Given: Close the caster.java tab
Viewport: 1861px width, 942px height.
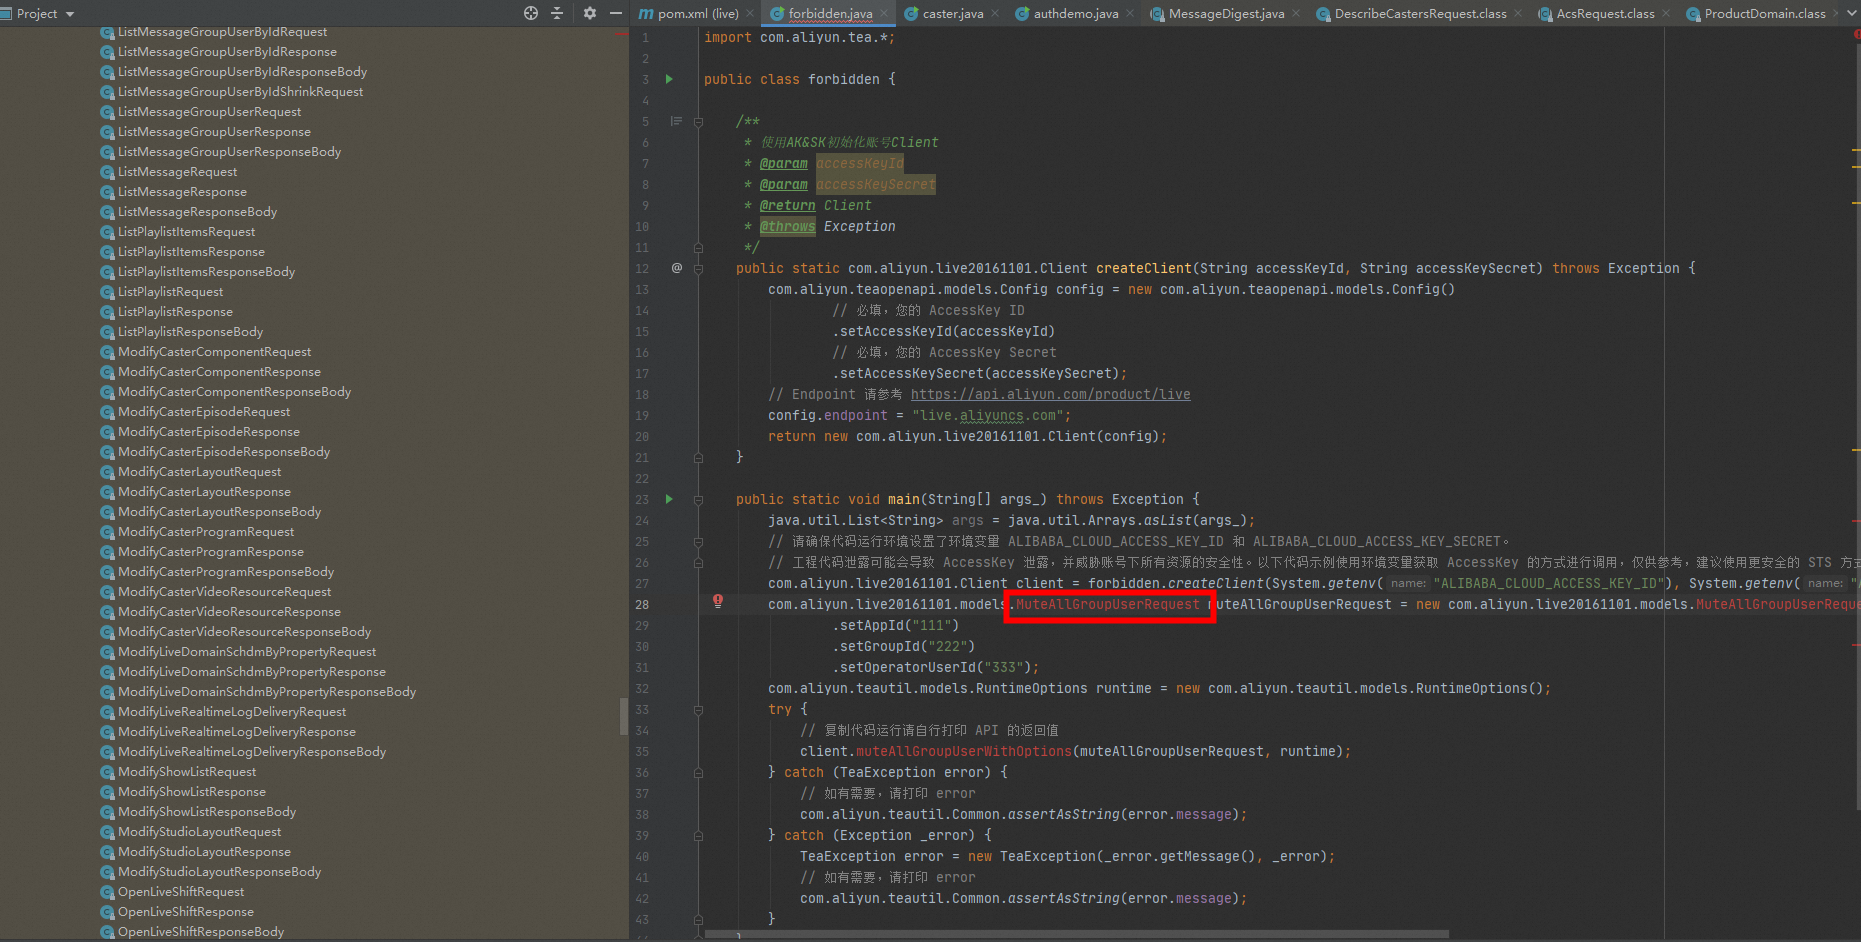Looking at the screenshot, I should [996, 14].
